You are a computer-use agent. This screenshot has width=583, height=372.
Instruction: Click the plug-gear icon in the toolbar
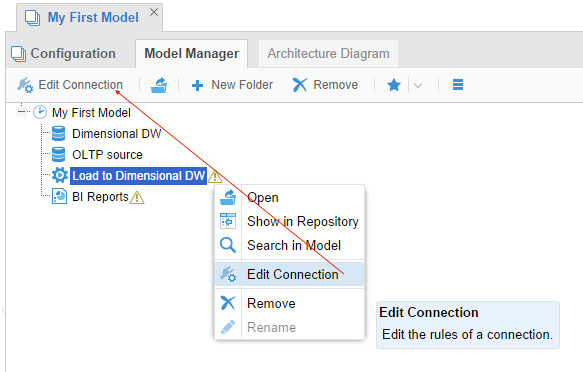click(25, 85)
